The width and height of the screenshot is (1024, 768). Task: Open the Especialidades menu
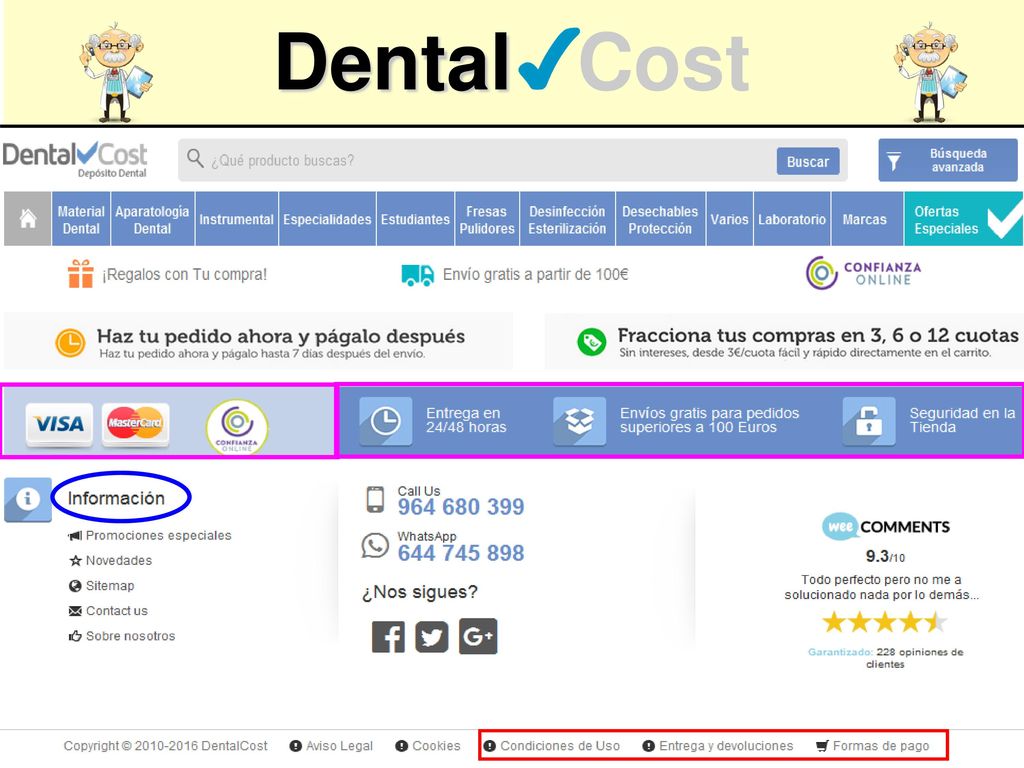[x=327, y=219]
